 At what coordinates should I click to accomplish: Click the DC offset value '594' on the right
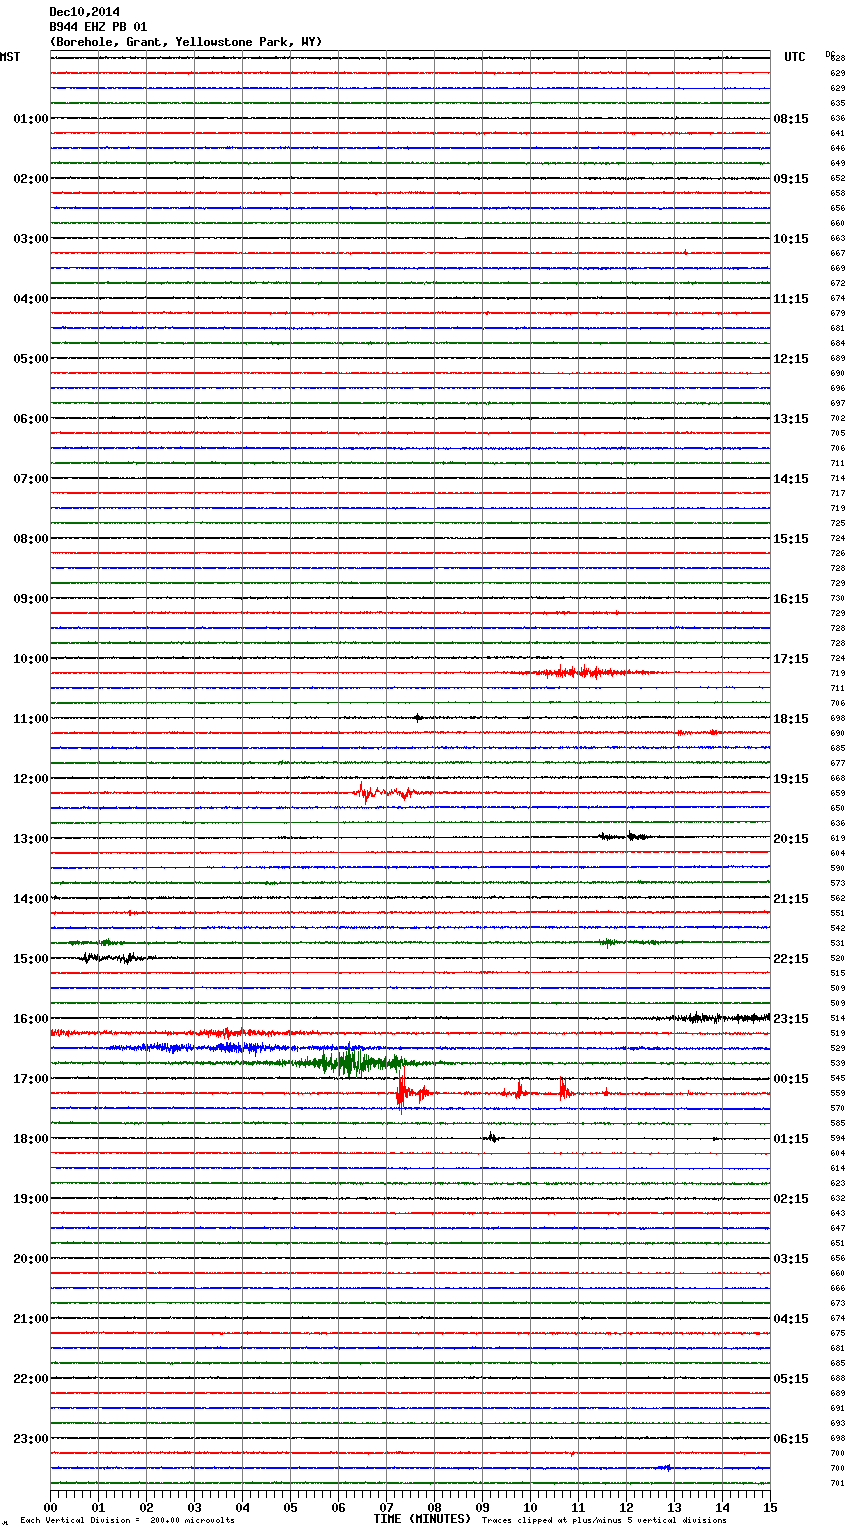coord(837,1138)
